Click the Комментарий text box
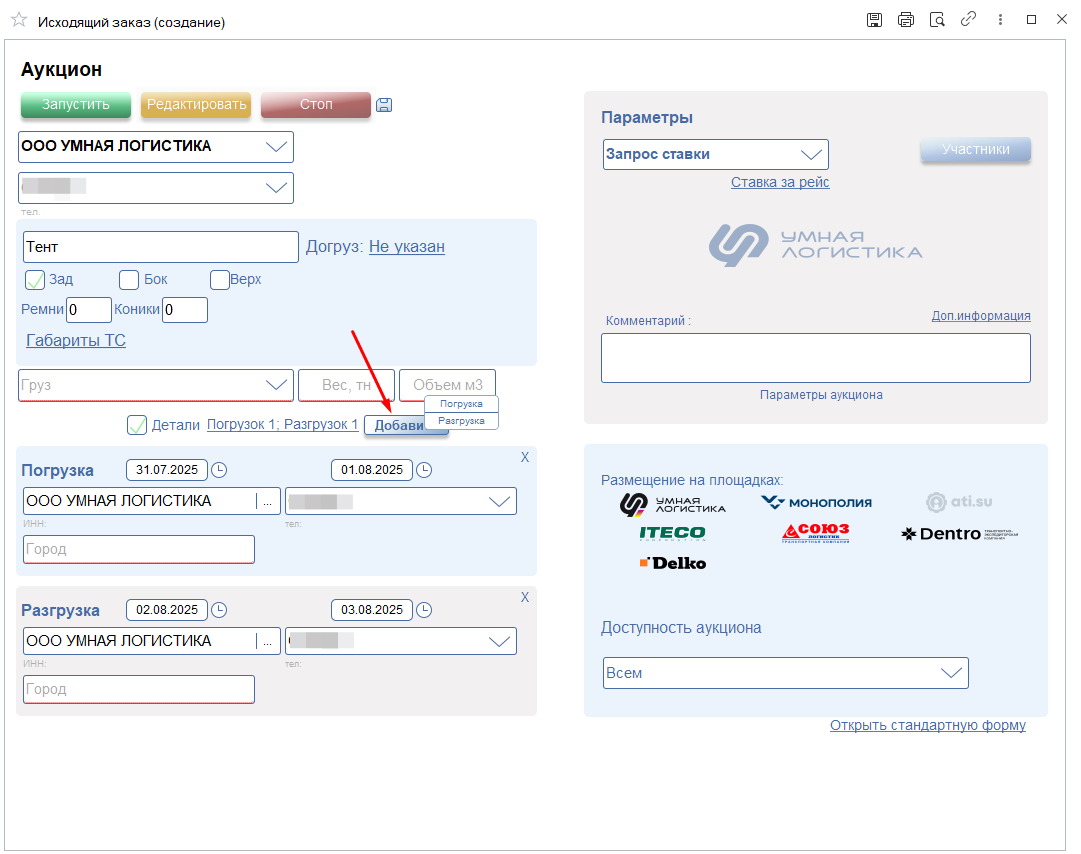The image size is (1081, 854). [x=816, y=358]
